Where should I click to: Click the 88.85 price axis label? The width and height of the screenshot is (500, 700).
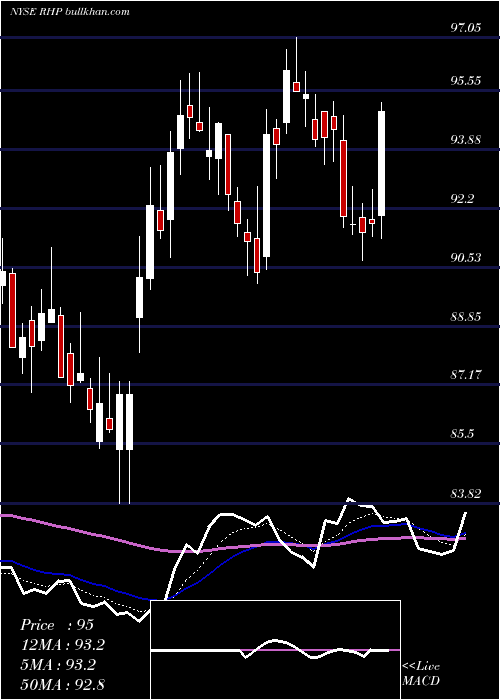point(466,317)
